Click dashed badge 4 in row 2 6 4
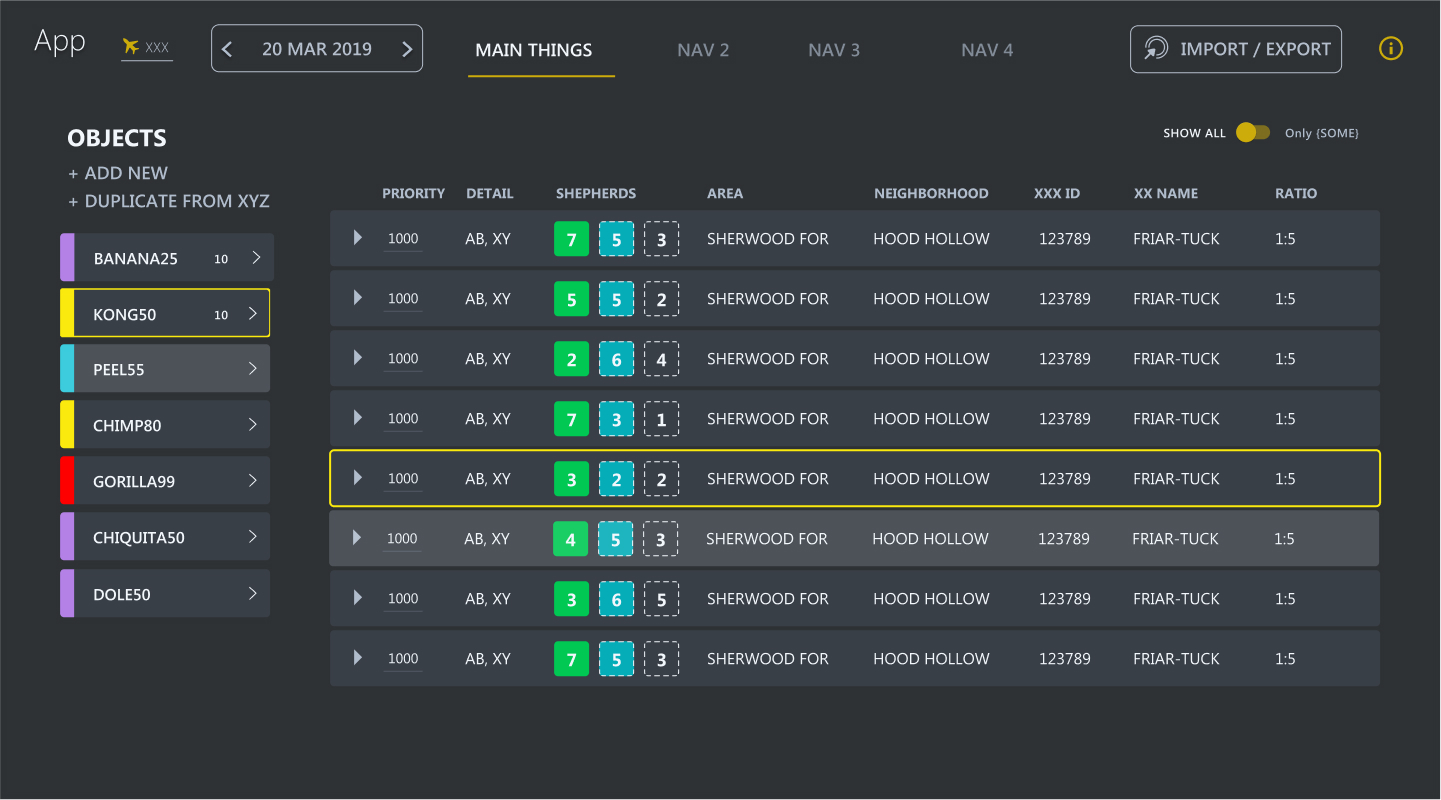This screenshot has height=800, width=1441. tap(661, 359)
